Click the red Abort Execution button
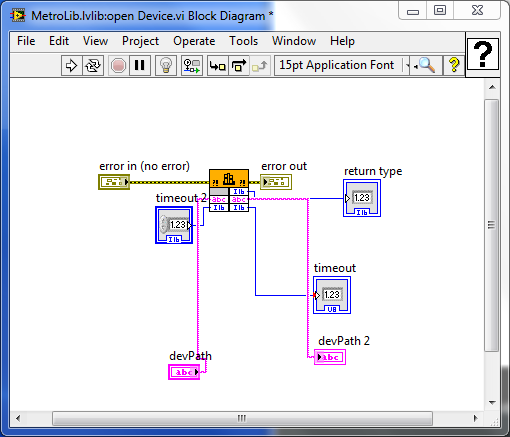Image resolution: width=510 pixels, height=437 pixels. 118,65
